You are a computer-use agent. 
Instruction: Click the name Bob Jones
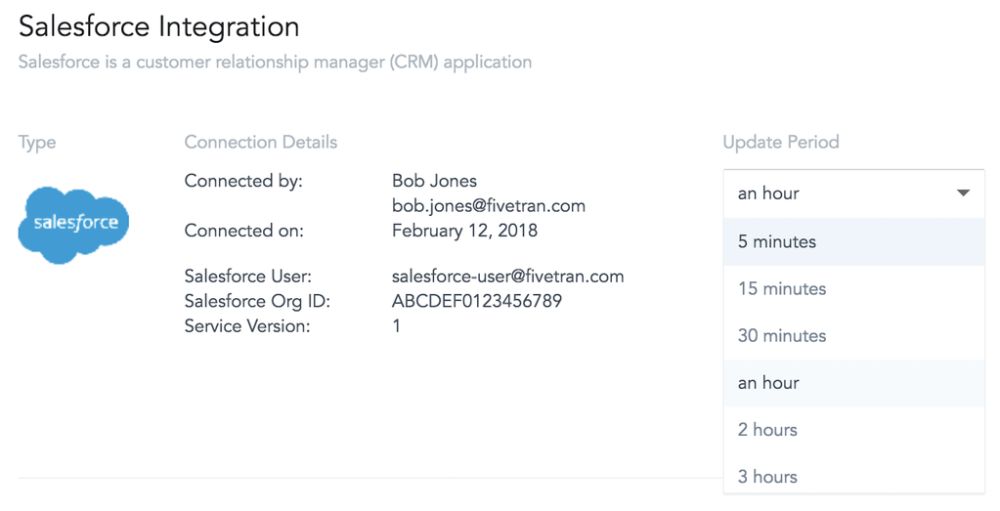click(434, 181)
